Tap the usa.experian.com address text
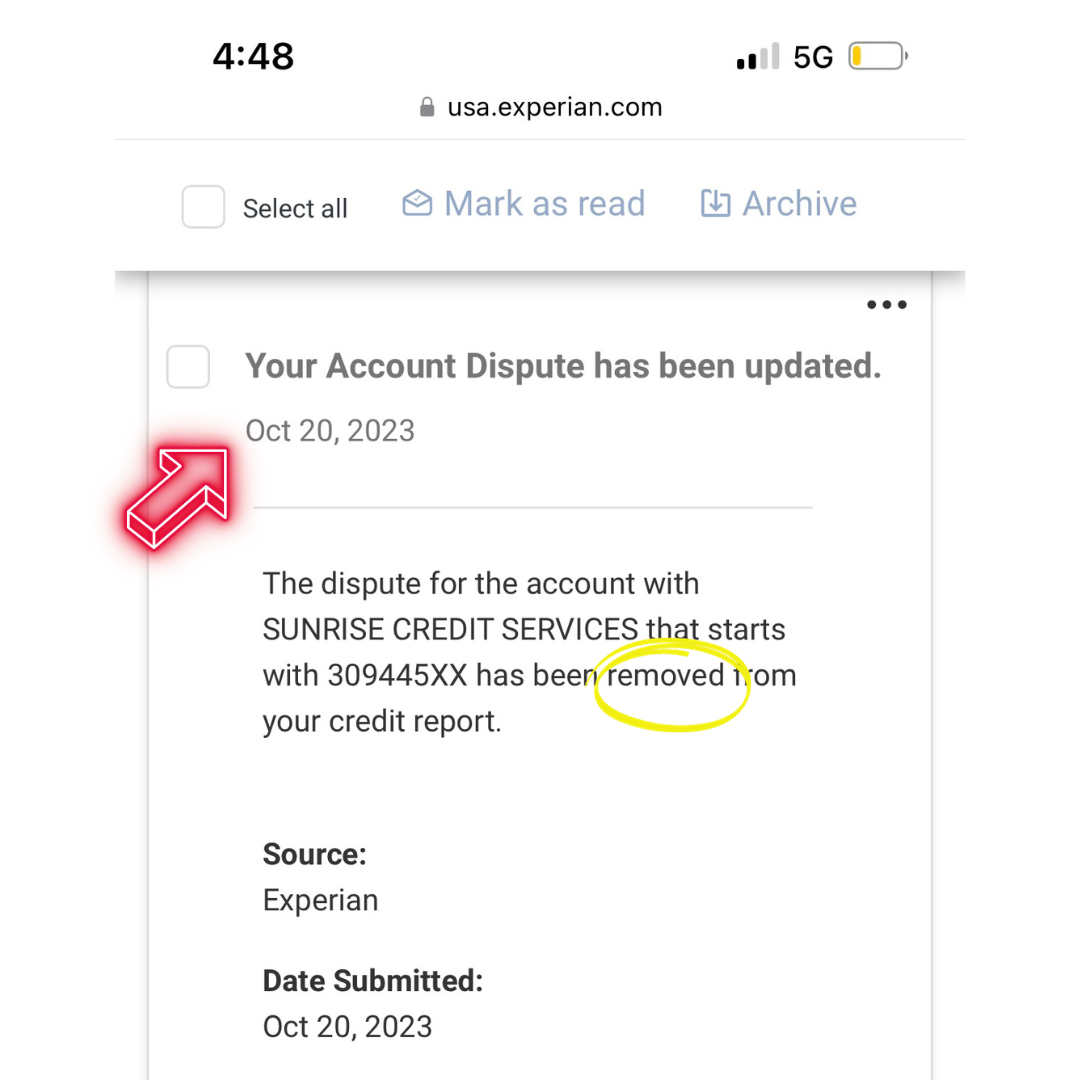Image resolution: width=1080 pixels, height=1080 pixels. coord(554,107)
